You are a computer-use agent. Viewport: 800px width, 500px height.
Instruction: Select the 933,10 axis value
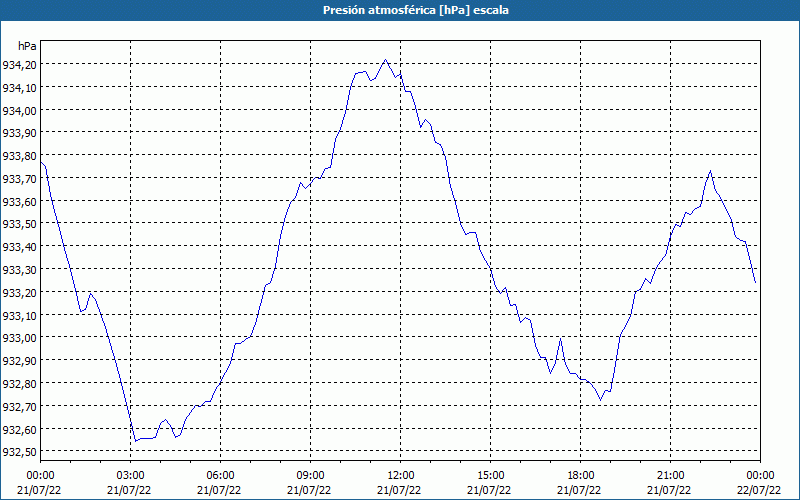pyautogui.click(x=19, y=315)
